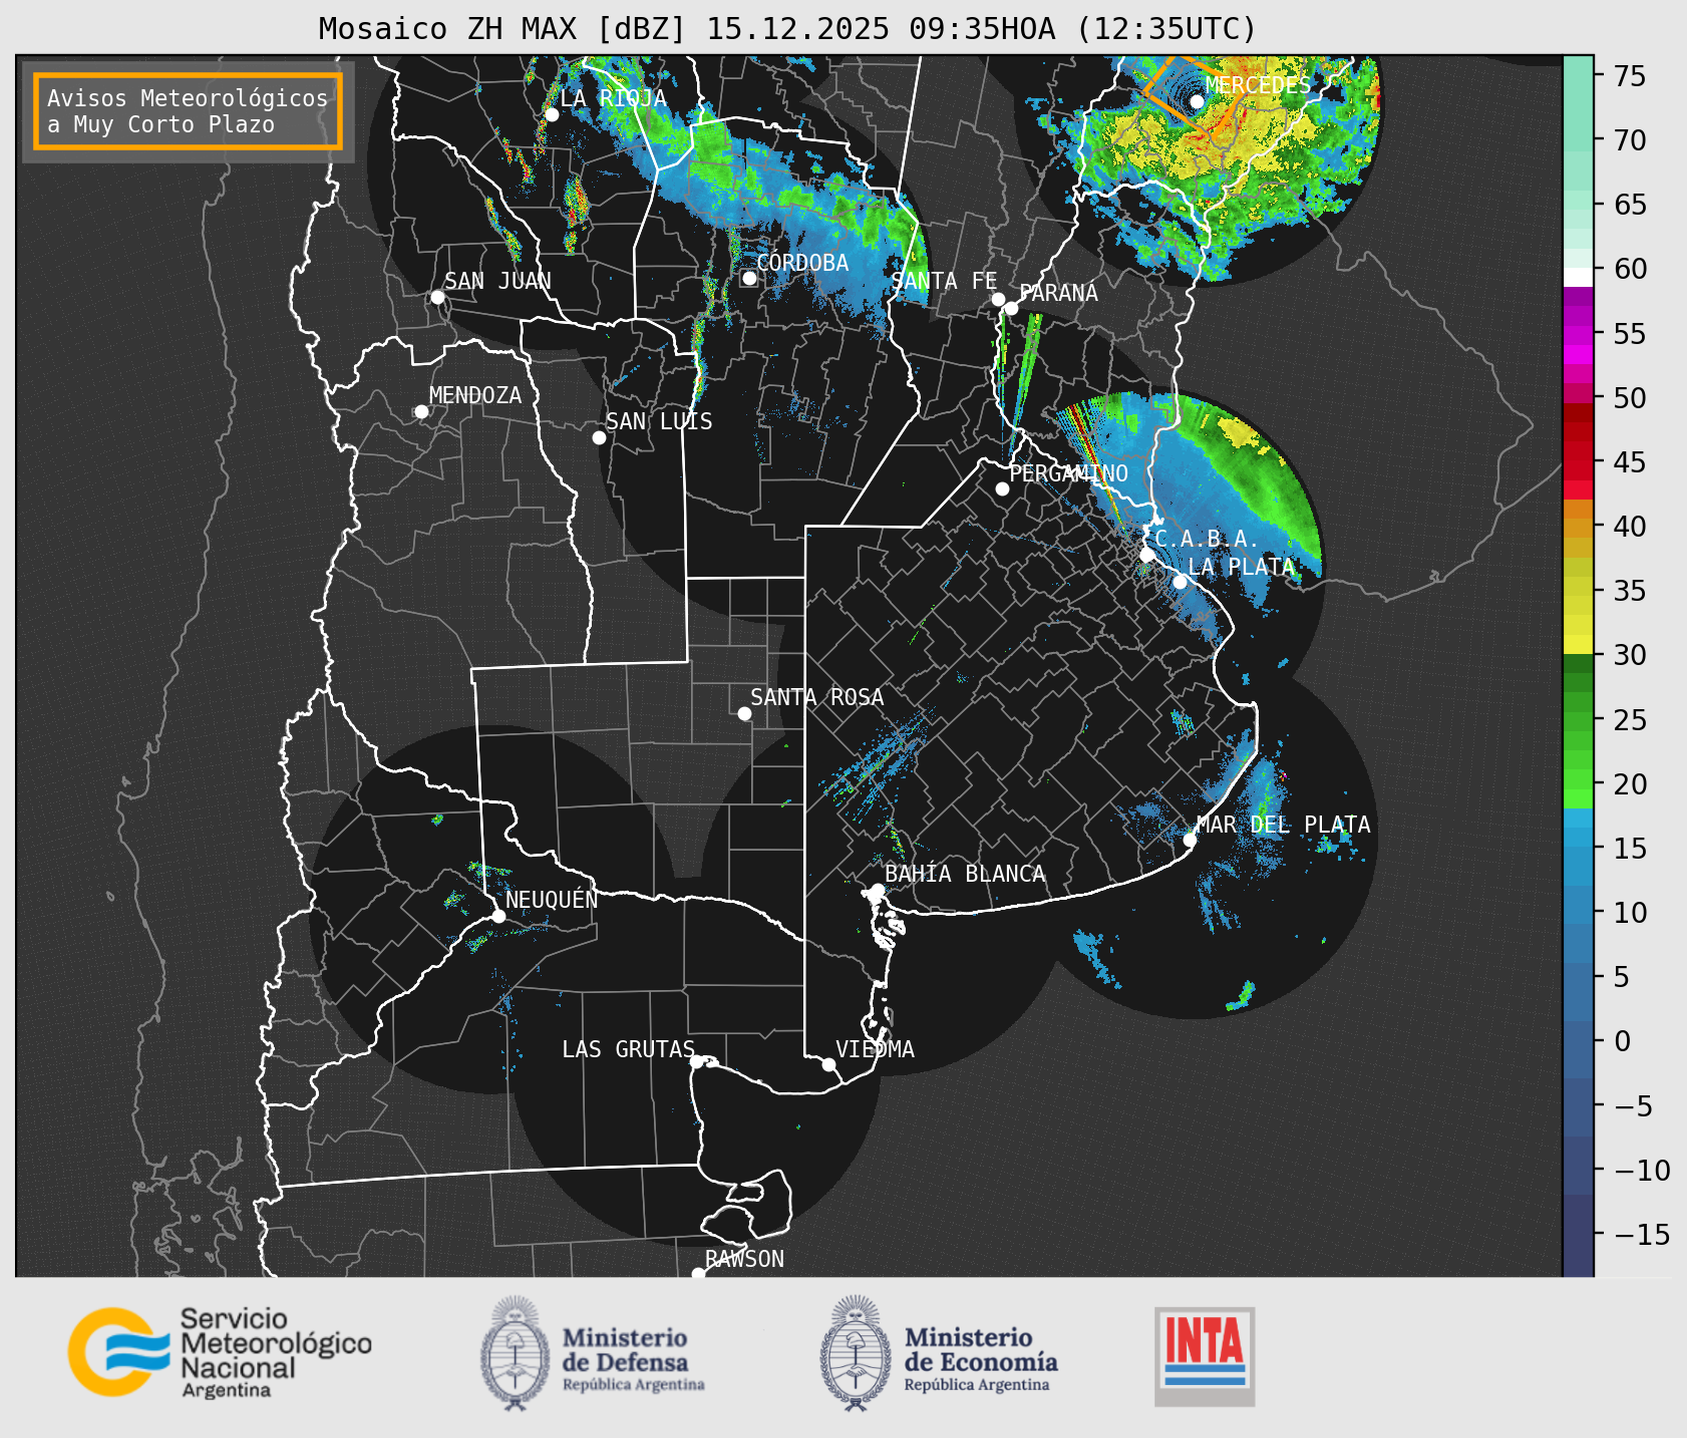Click the SAN JUAN city marker dot
Viewport: 1687px width, 1438px height.
click(x=437, y=297)
